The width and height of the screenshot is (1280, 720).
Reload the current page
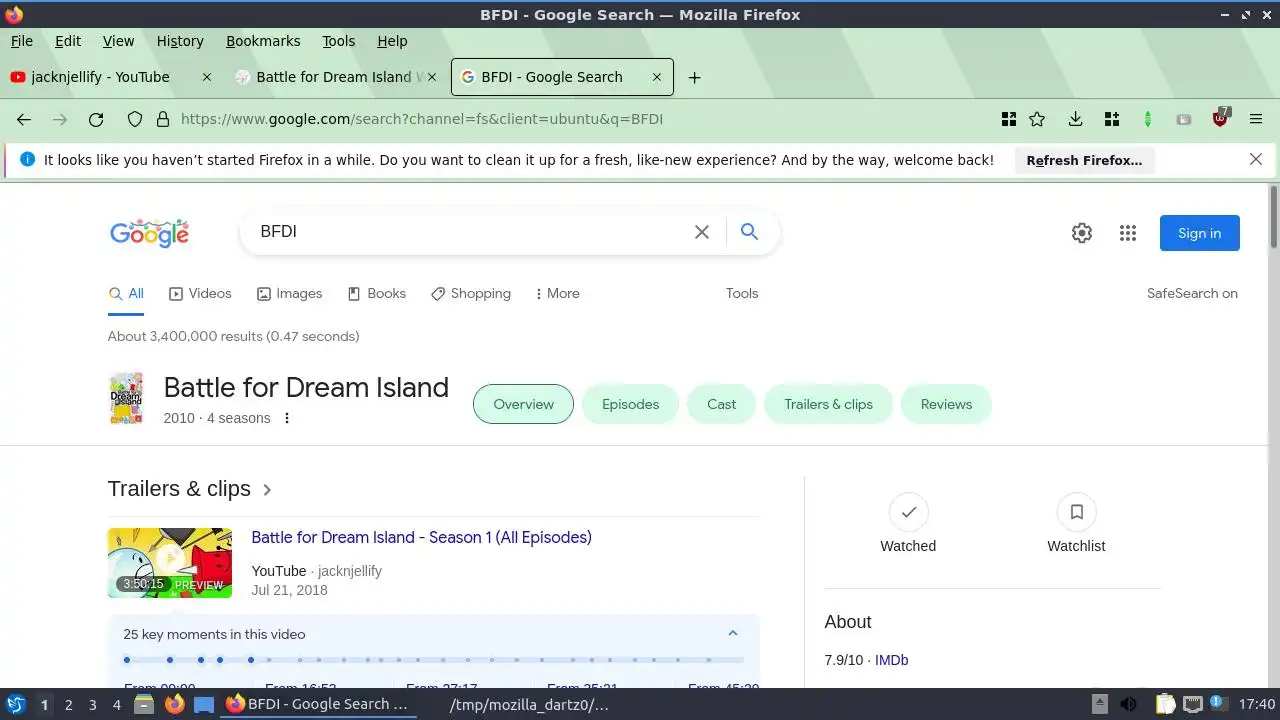coord(96,119)
